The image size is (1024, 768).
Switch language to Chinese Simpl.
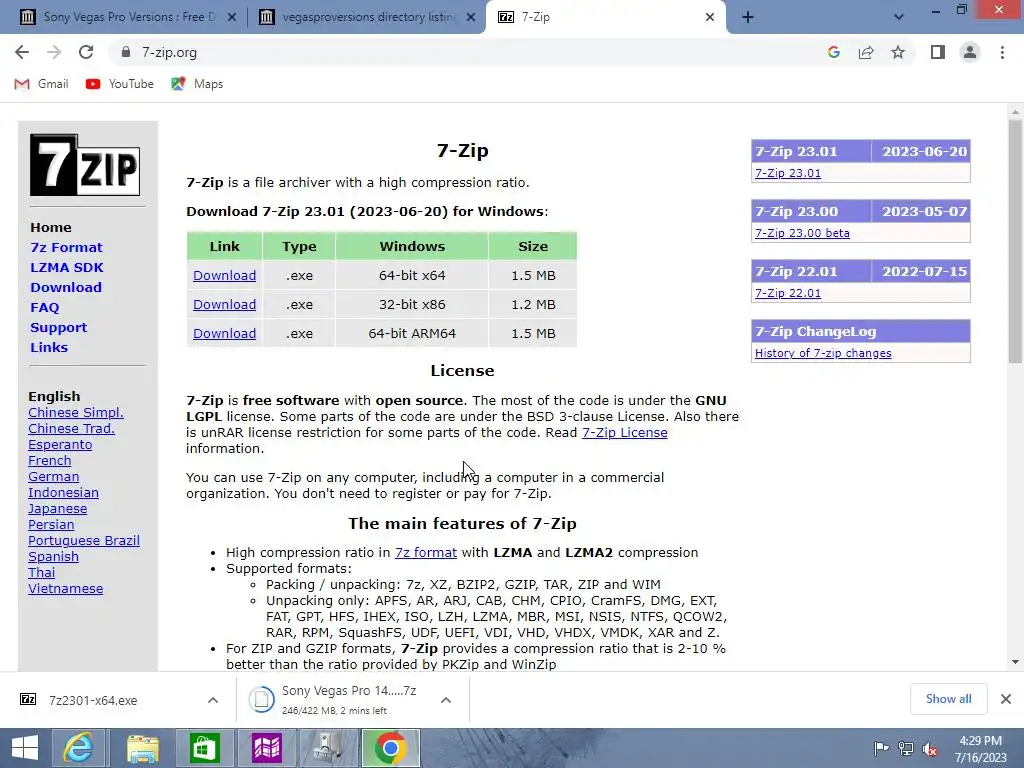(76, 413)
